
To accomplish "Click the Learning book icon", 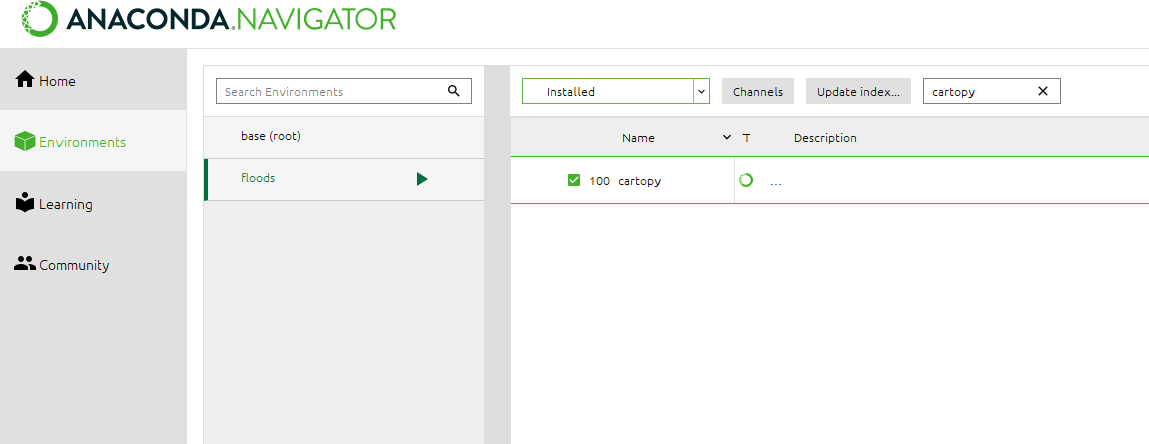I will pyautogui.click(x=25, y=203).
